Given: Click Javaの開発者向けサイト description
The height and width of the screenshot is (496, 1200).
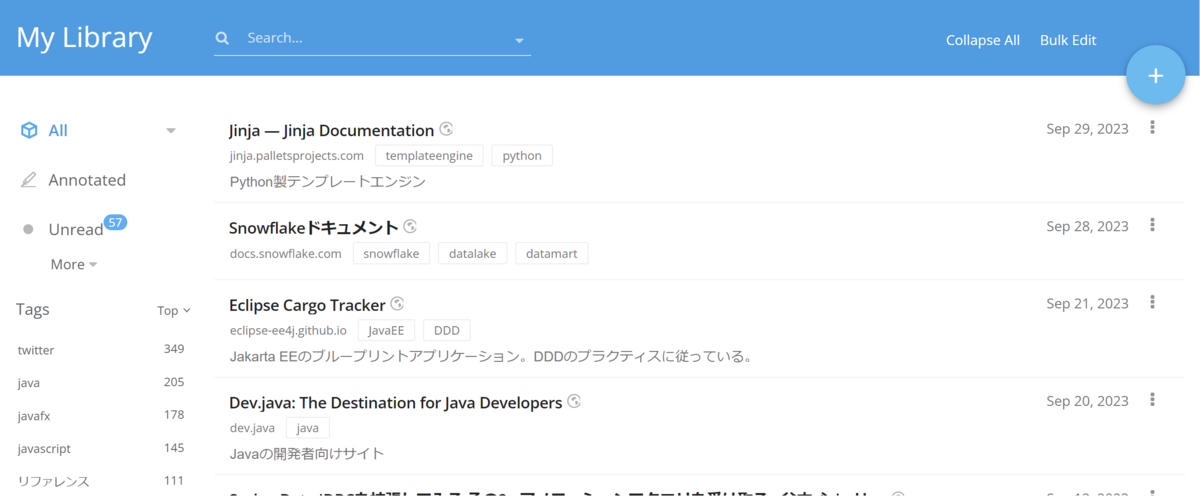Looking at the screenshot, I should click(307, 454).
